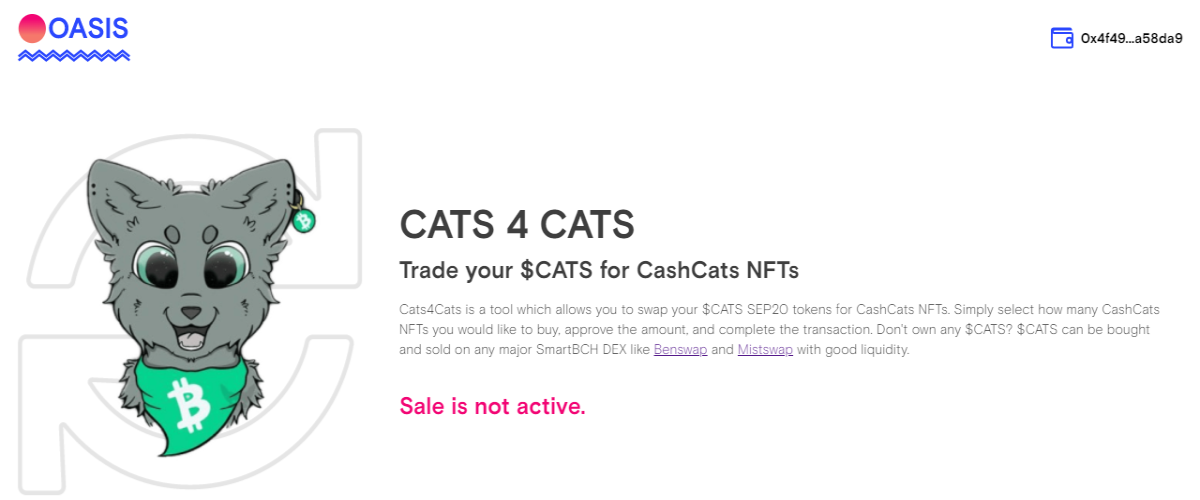Click the faded circular arrow background graphic
The width and height of the screenshot is (1200, 500).
point(190,310)
